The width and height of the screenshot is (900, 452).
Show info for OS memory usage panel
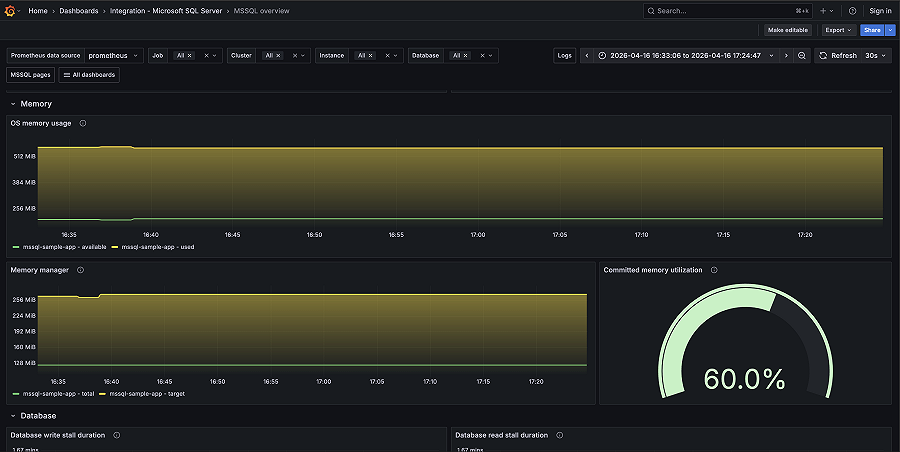click(83, 123)
